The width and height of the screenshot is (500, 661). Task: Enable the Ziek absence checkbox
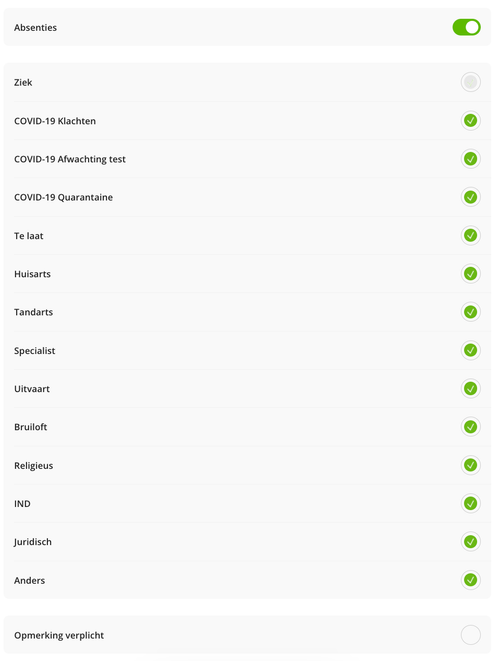pyautogui.click(x=470, y=82)
